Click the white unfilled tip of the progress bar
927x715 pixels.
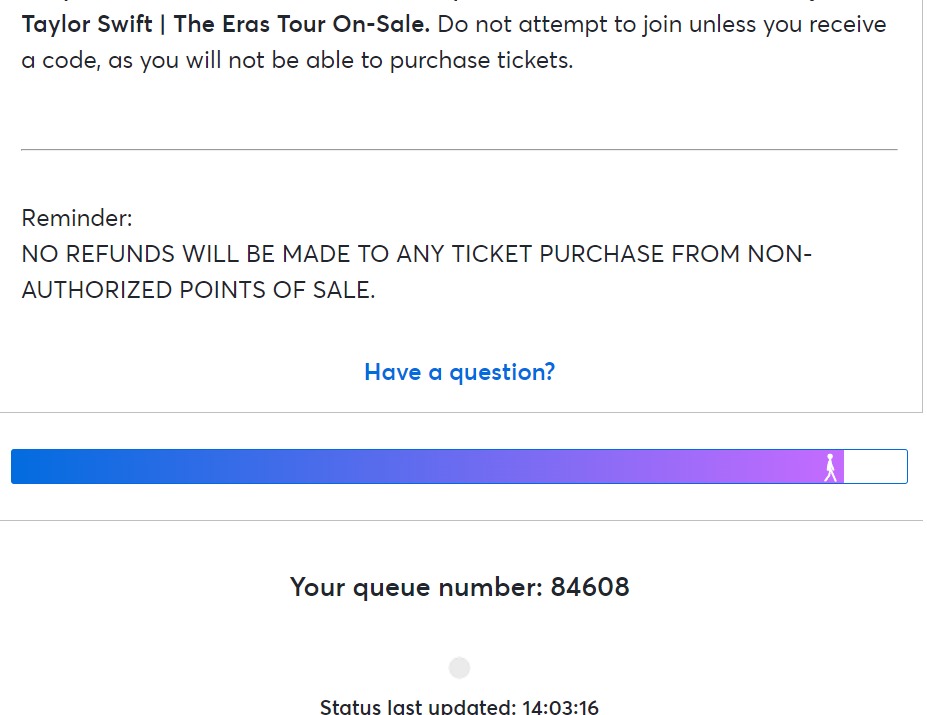(875, 465)
